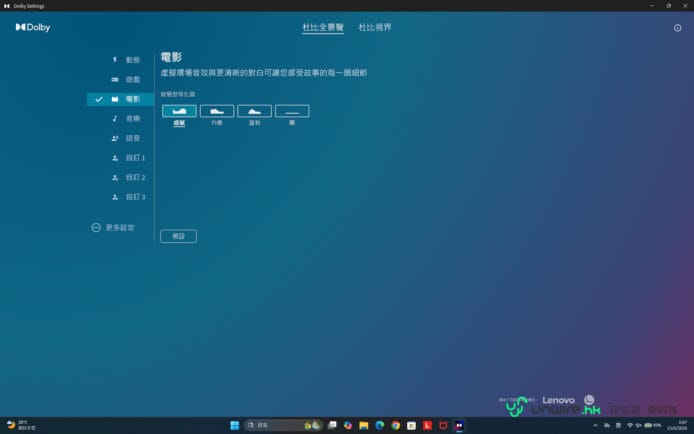The height and width of the screenshot is (434, 694).
Task: Open the McAfee shield app on taskbar
Action: pos(443,425)
